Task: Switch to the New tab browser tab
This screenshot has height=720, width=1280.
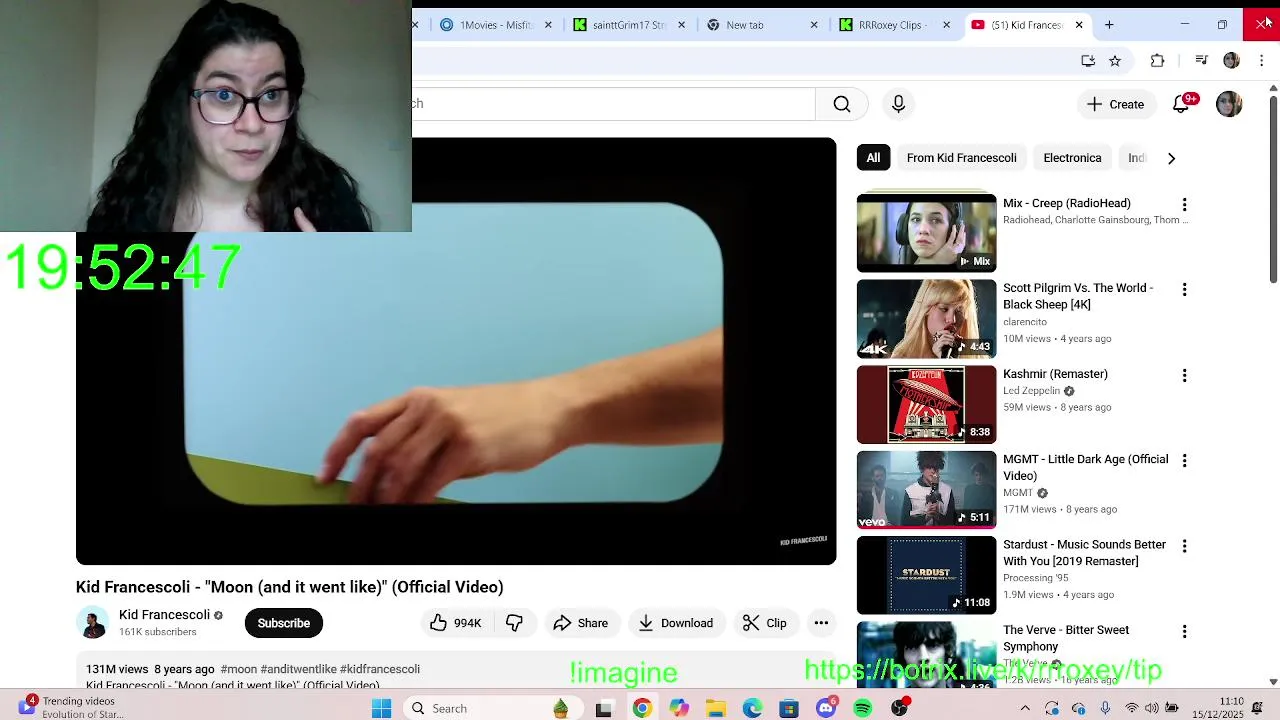Action: coord(760,25)
